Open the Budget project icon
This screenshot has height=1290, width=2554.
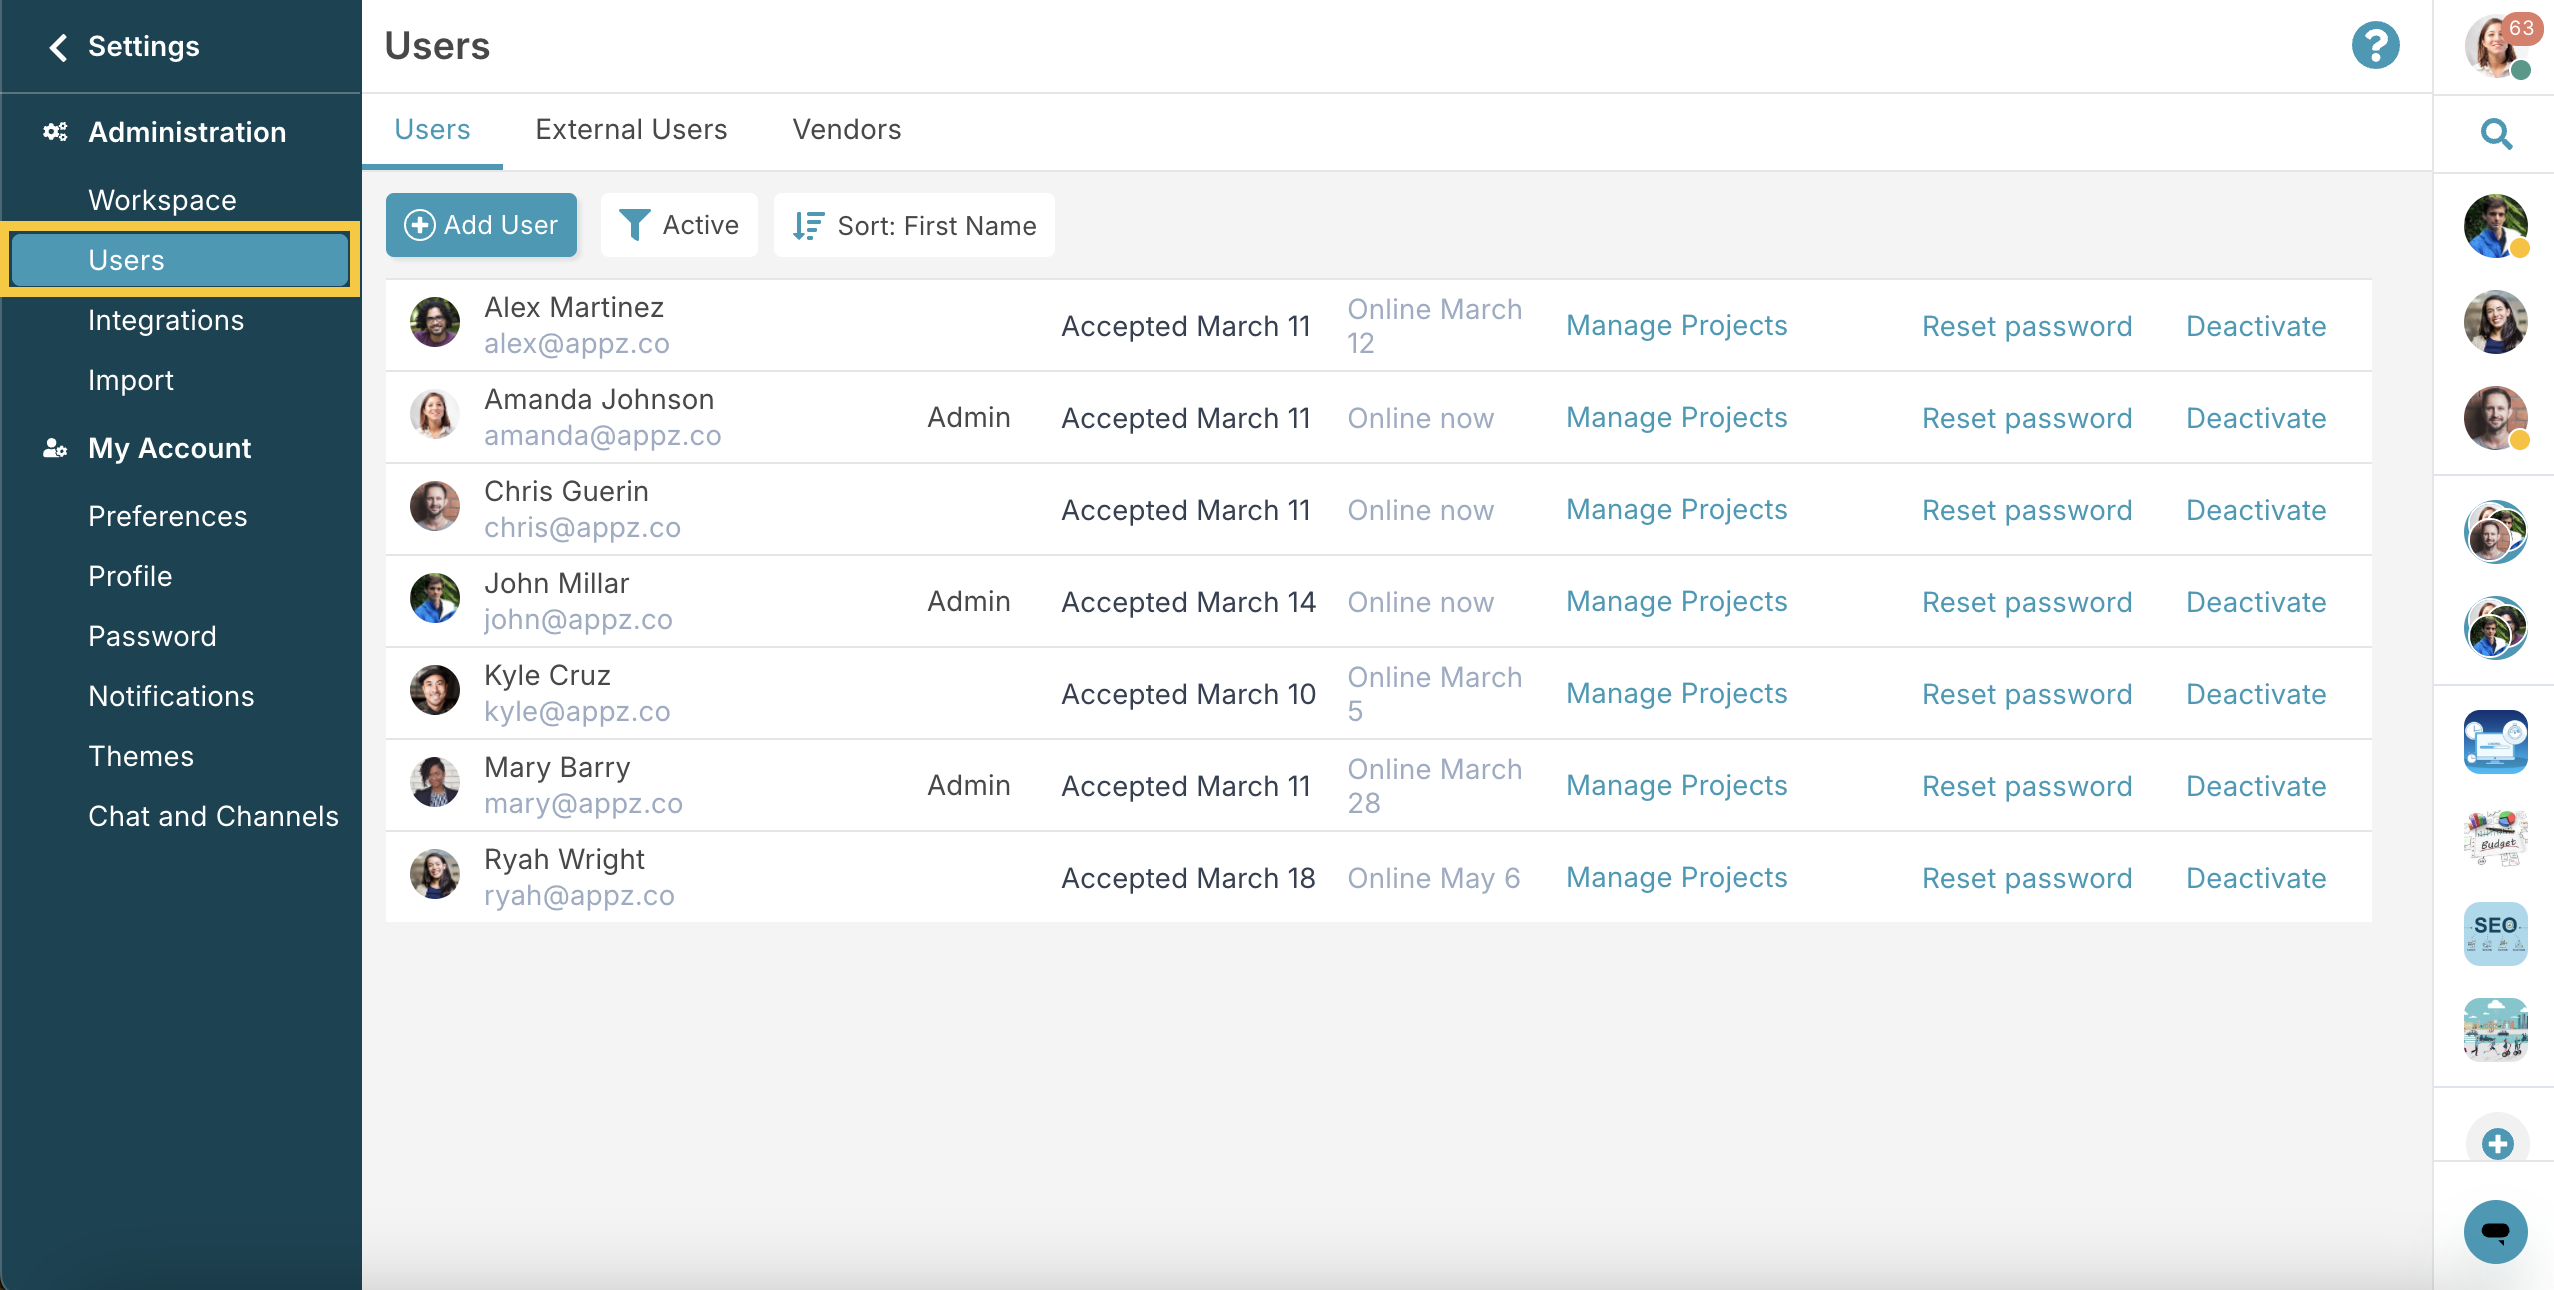point(2496,837)
